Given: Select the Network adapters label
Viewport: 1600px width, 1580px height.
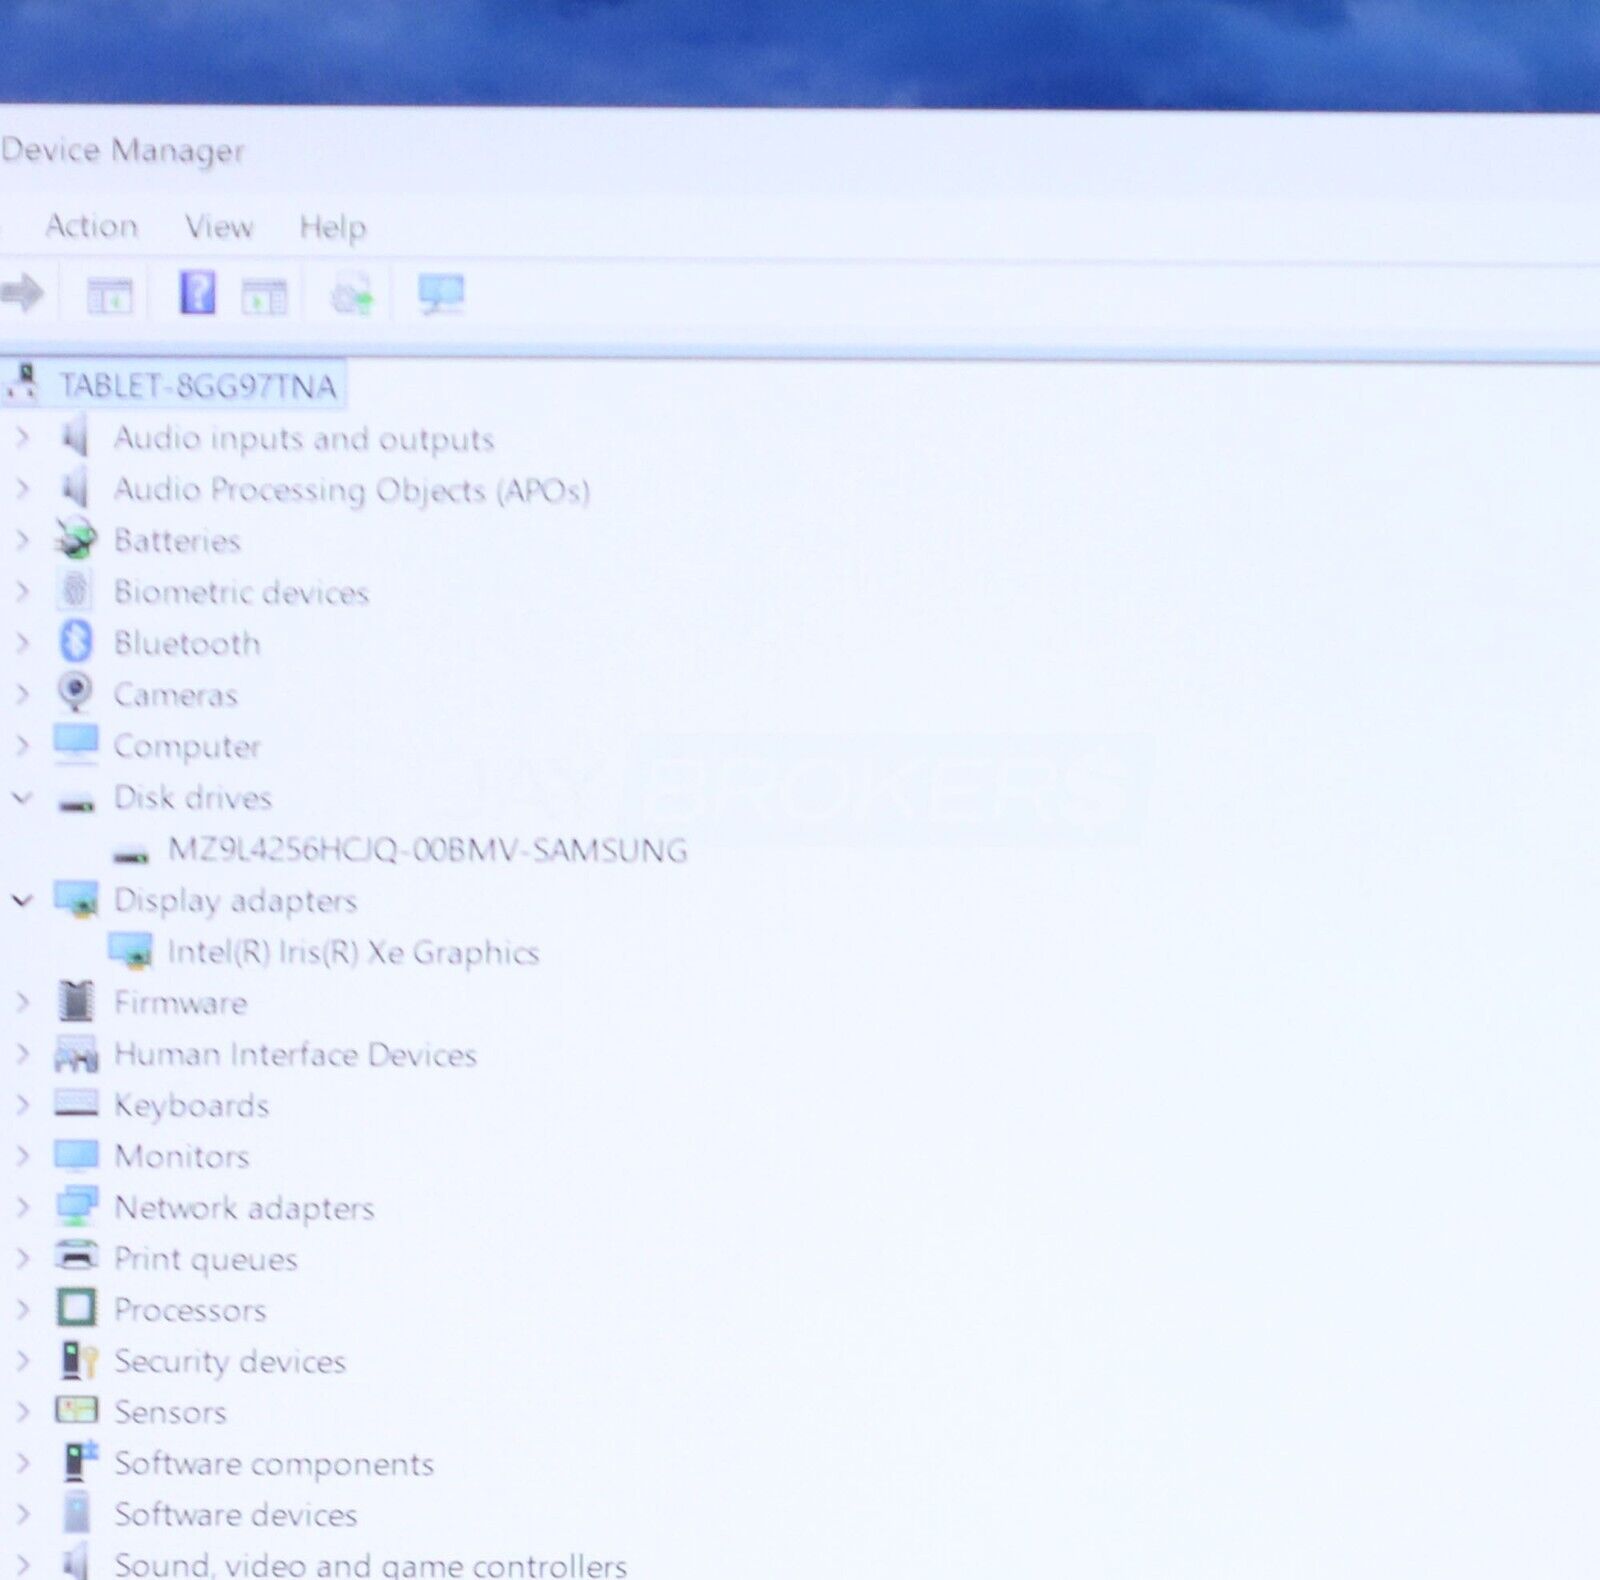Looking at the screenshot, I should [x=244, y=1208].
